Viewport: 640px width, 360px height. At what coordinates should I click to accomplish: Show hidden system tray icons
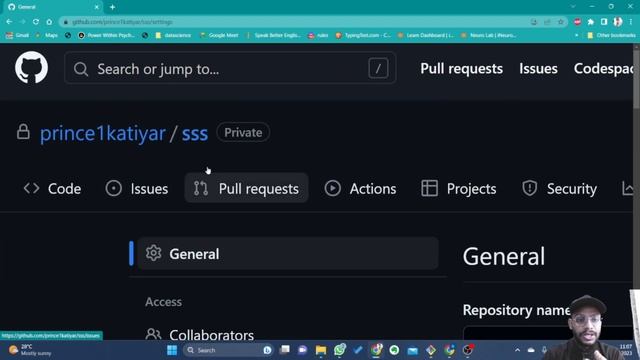pos(517,350)
